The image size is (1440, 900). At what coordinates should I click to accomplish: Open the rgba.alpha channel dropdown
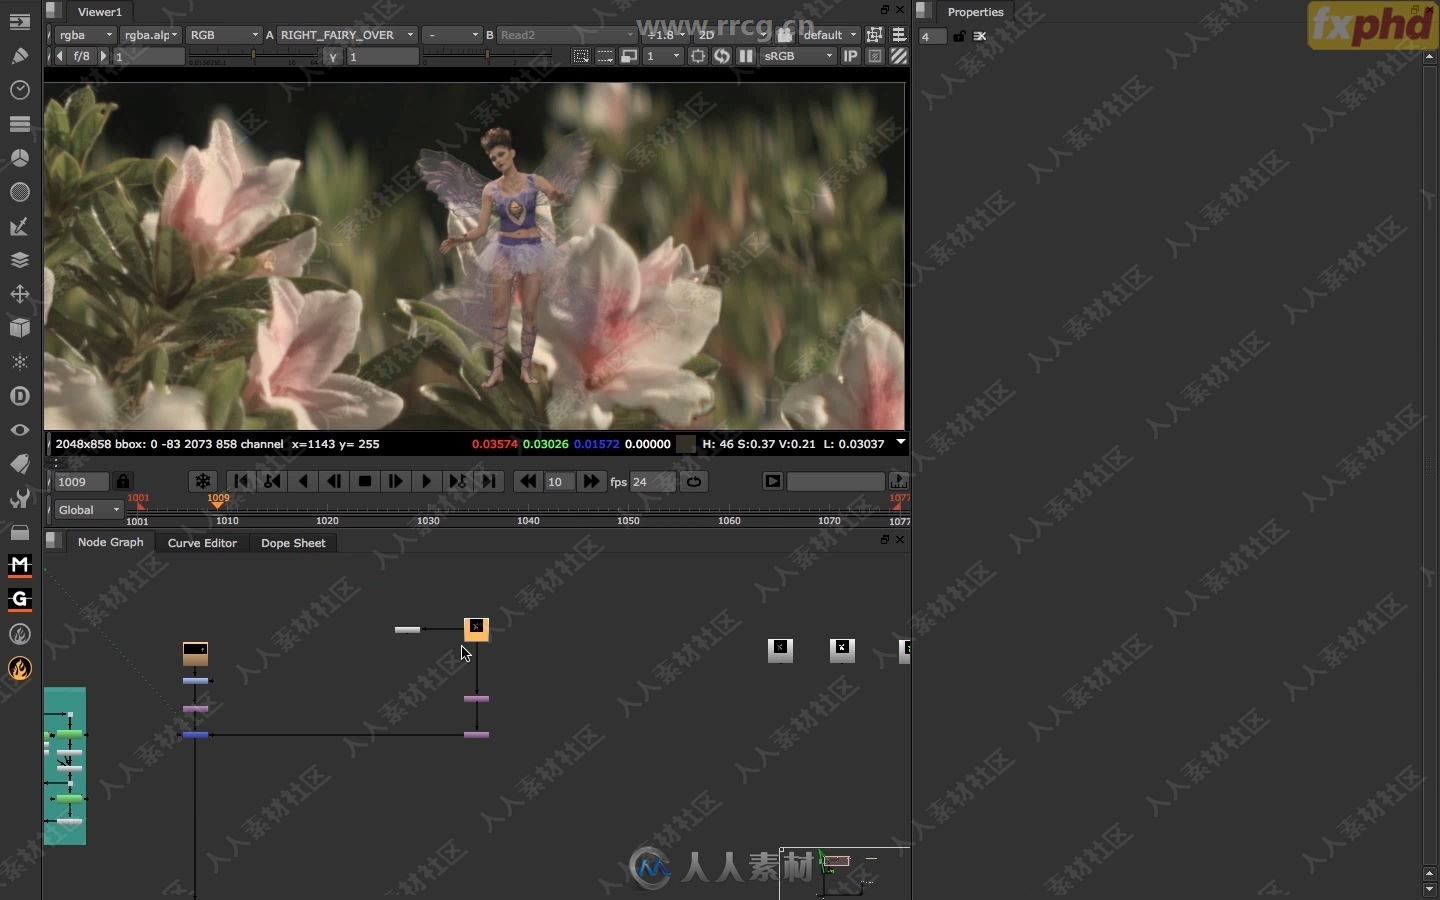(151, 35)
